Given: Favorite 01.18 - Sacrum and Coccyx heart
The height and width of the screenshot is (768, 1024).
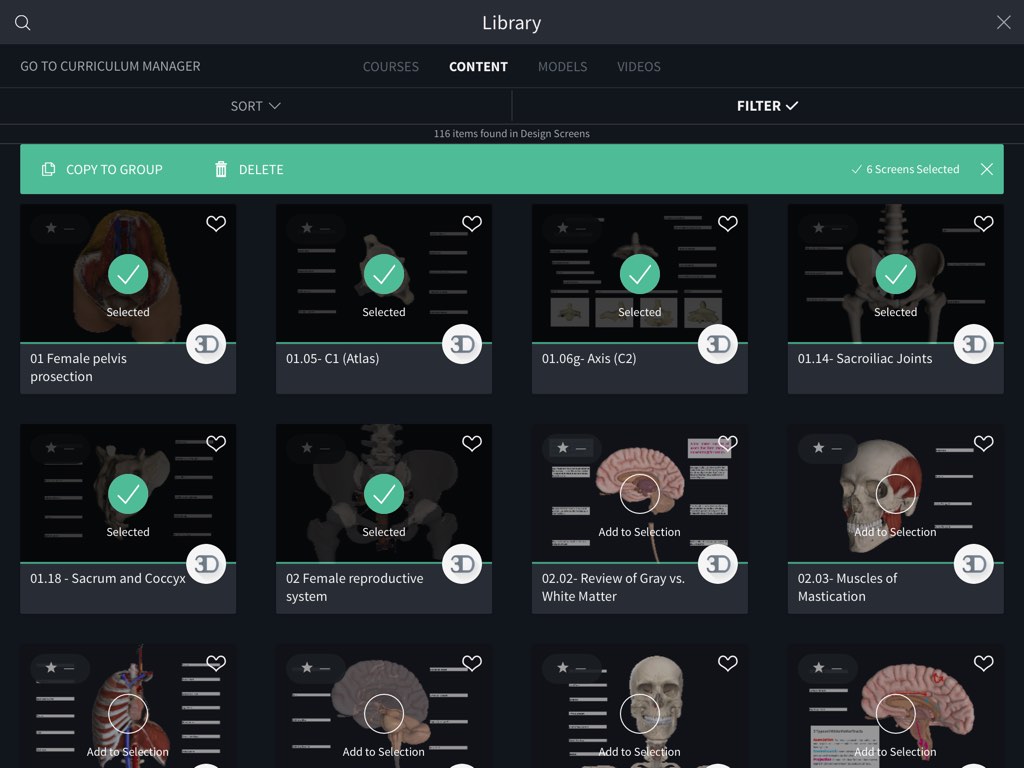Looking at the screenshot, I should pos(216,443).
